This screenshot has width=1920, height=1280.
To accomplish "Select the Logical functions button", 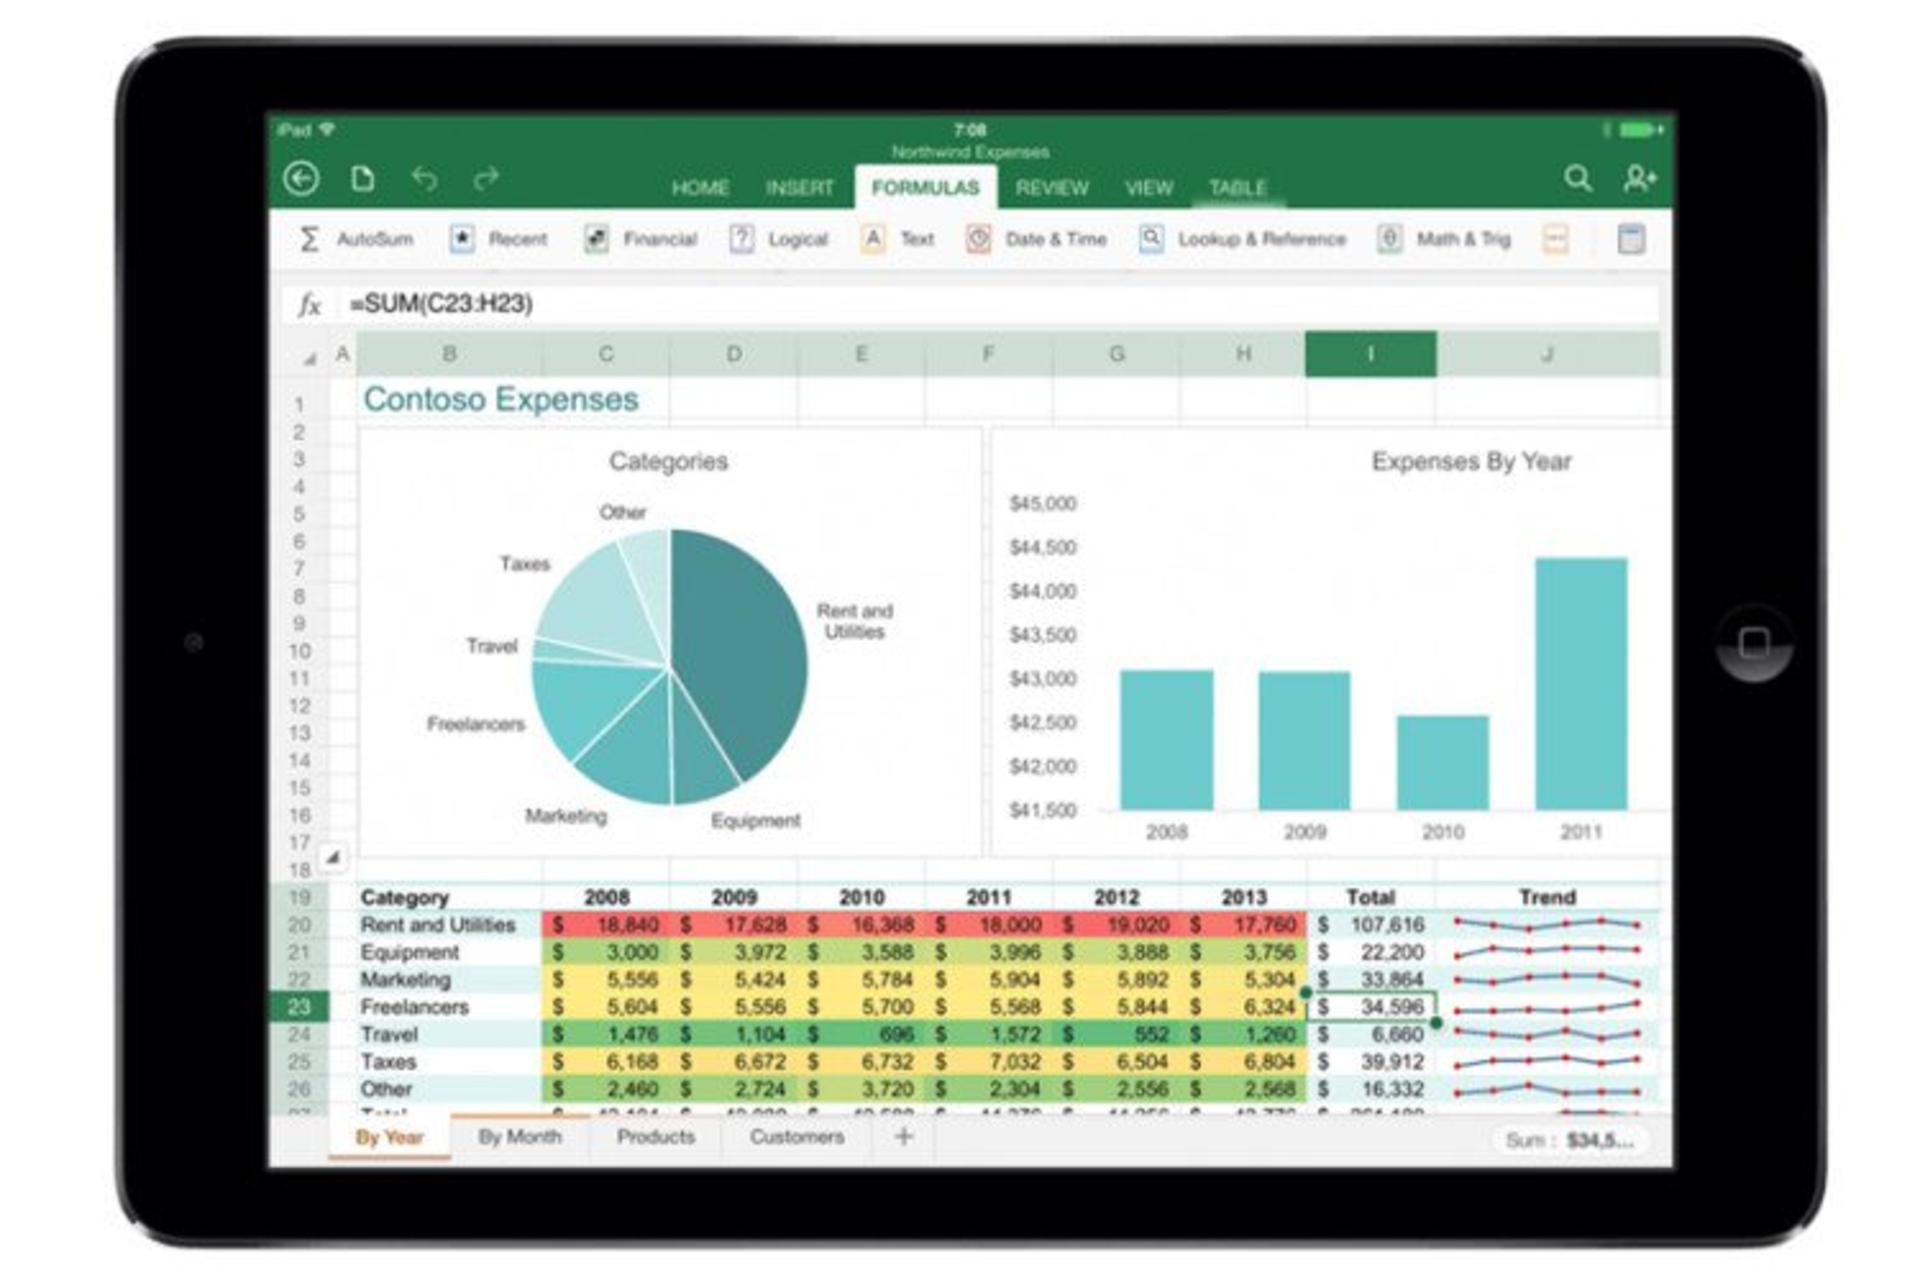I will 779,239.
